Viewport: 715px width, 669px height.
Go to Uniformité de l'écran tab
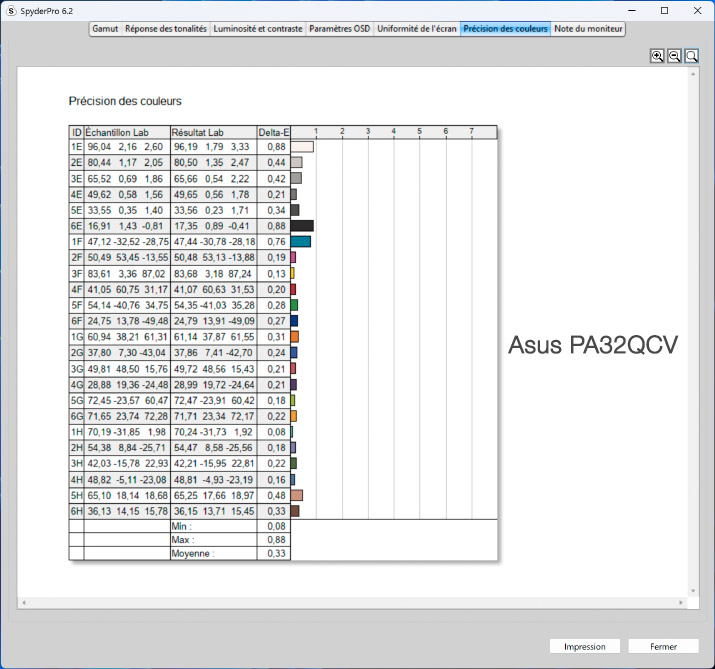(417, 29)
